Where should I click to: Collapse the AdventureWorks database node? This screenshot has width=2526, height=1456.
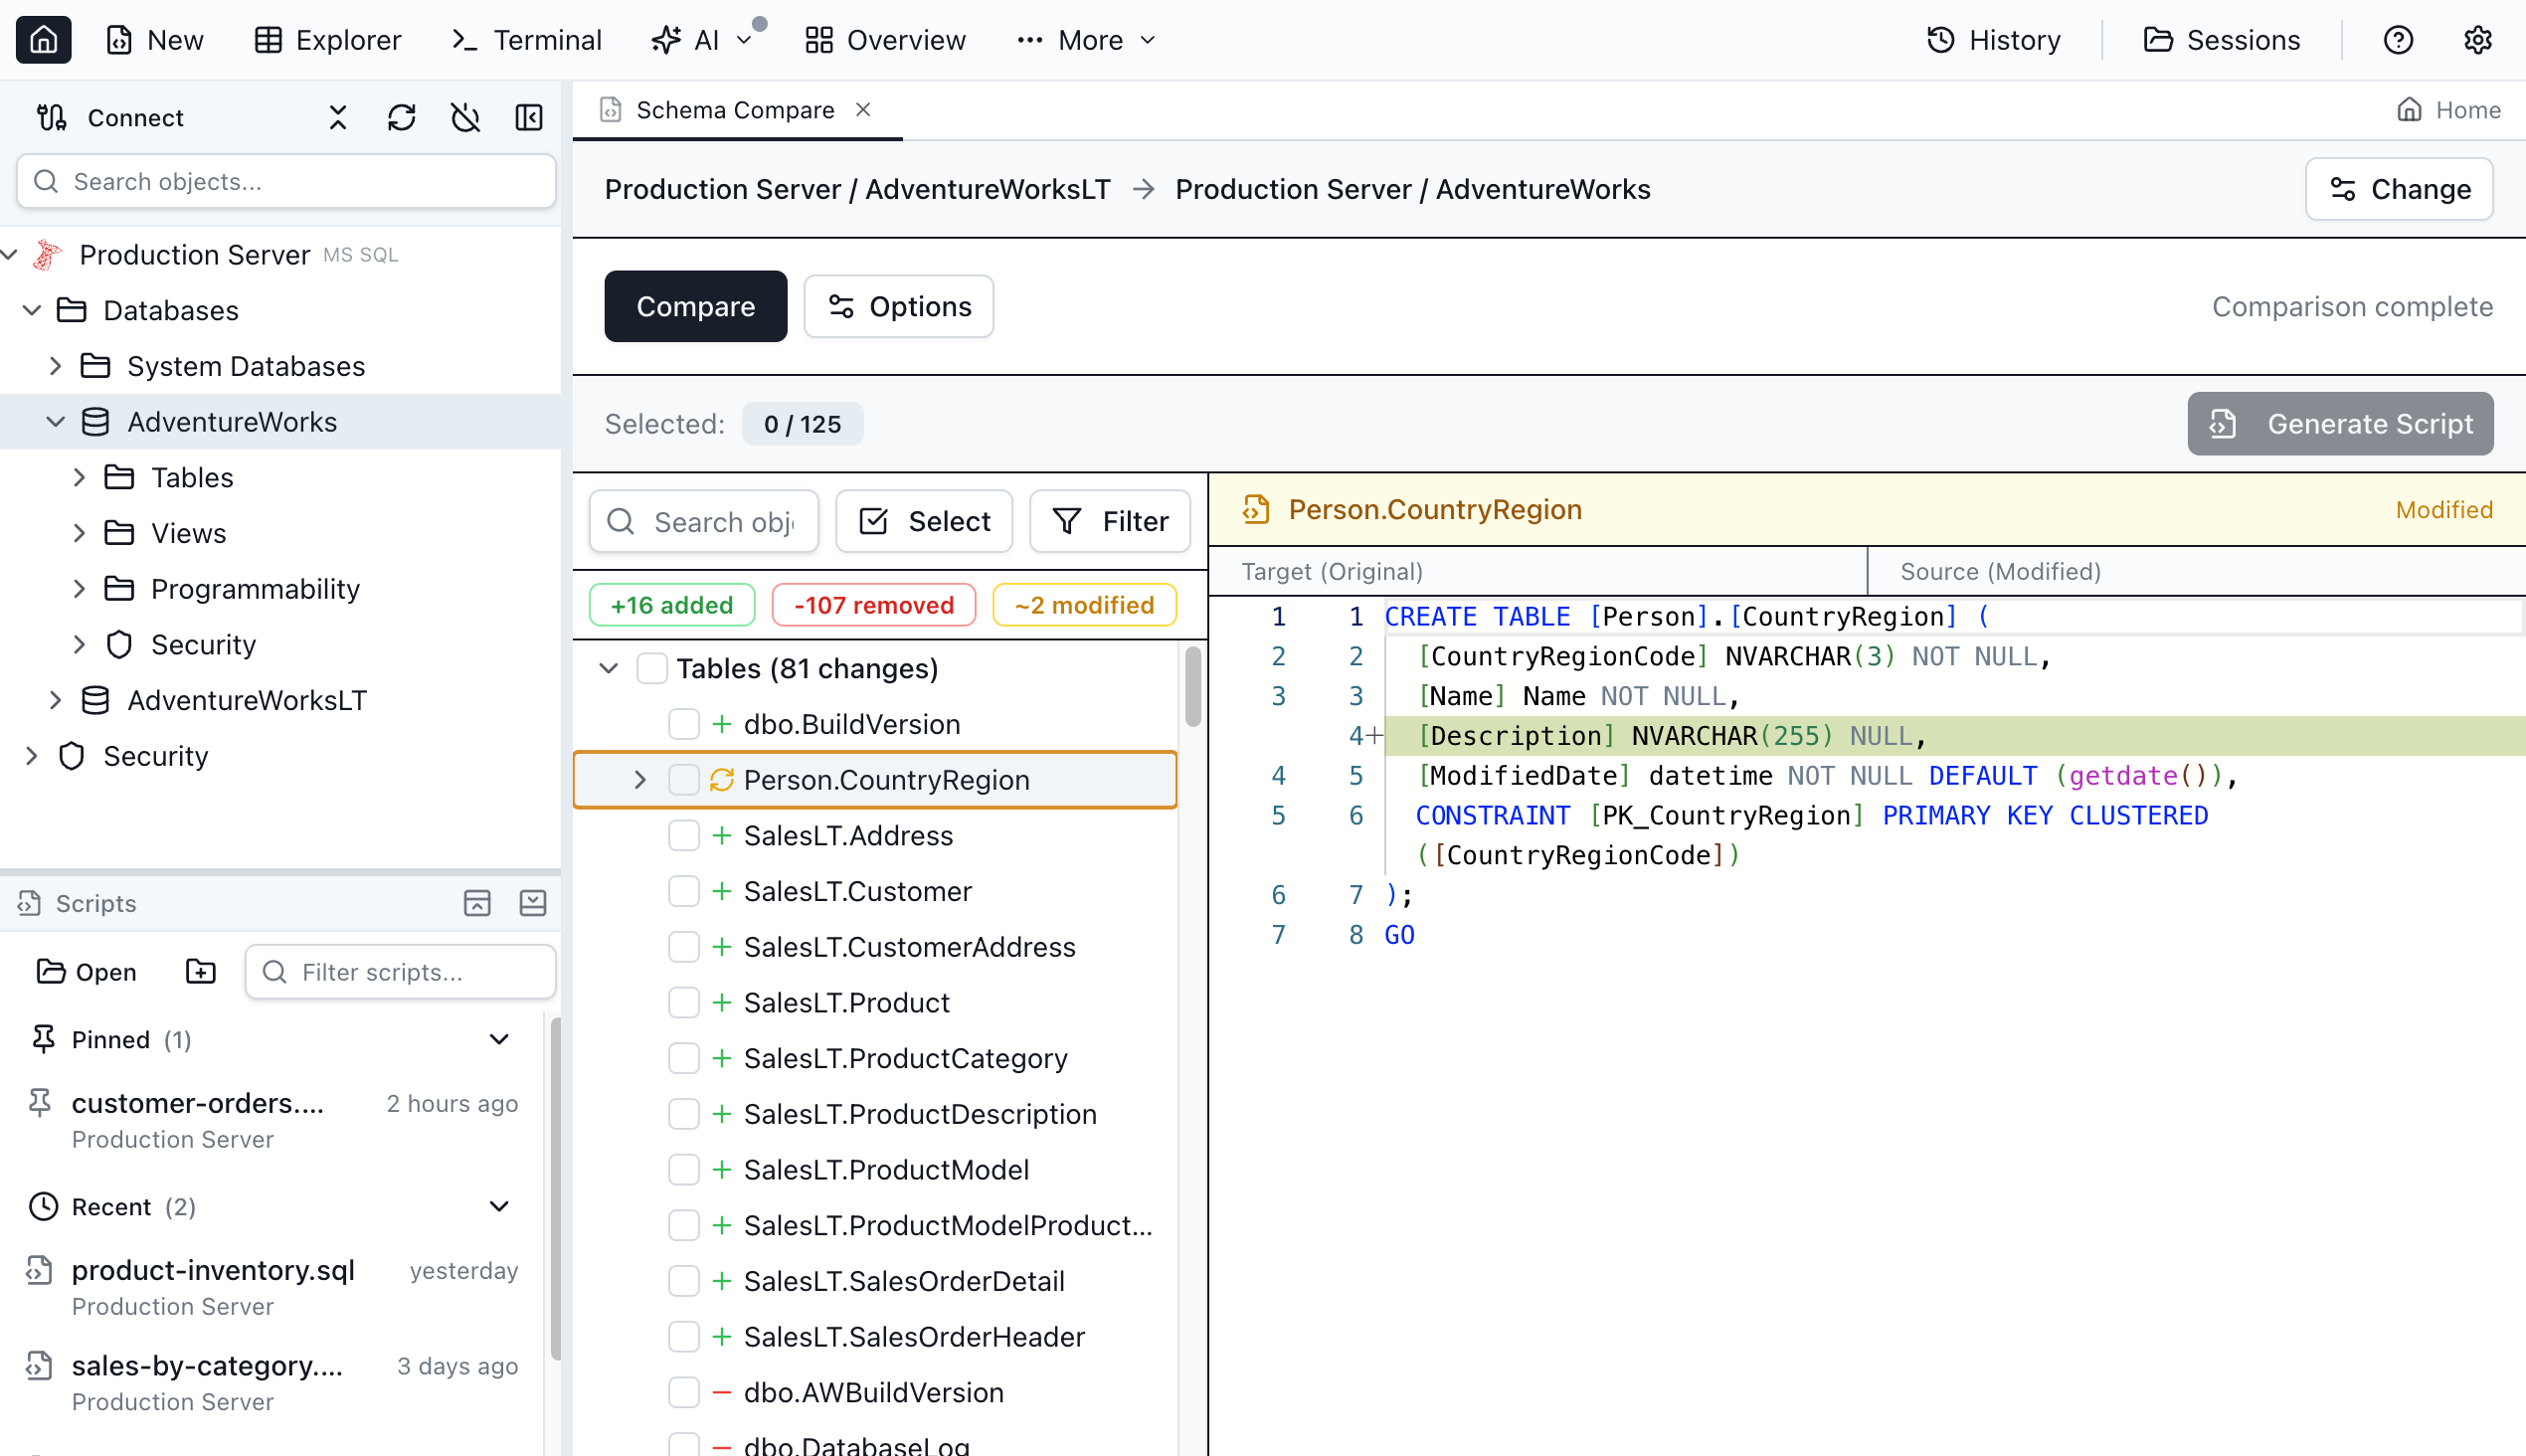tap(56, 422)
